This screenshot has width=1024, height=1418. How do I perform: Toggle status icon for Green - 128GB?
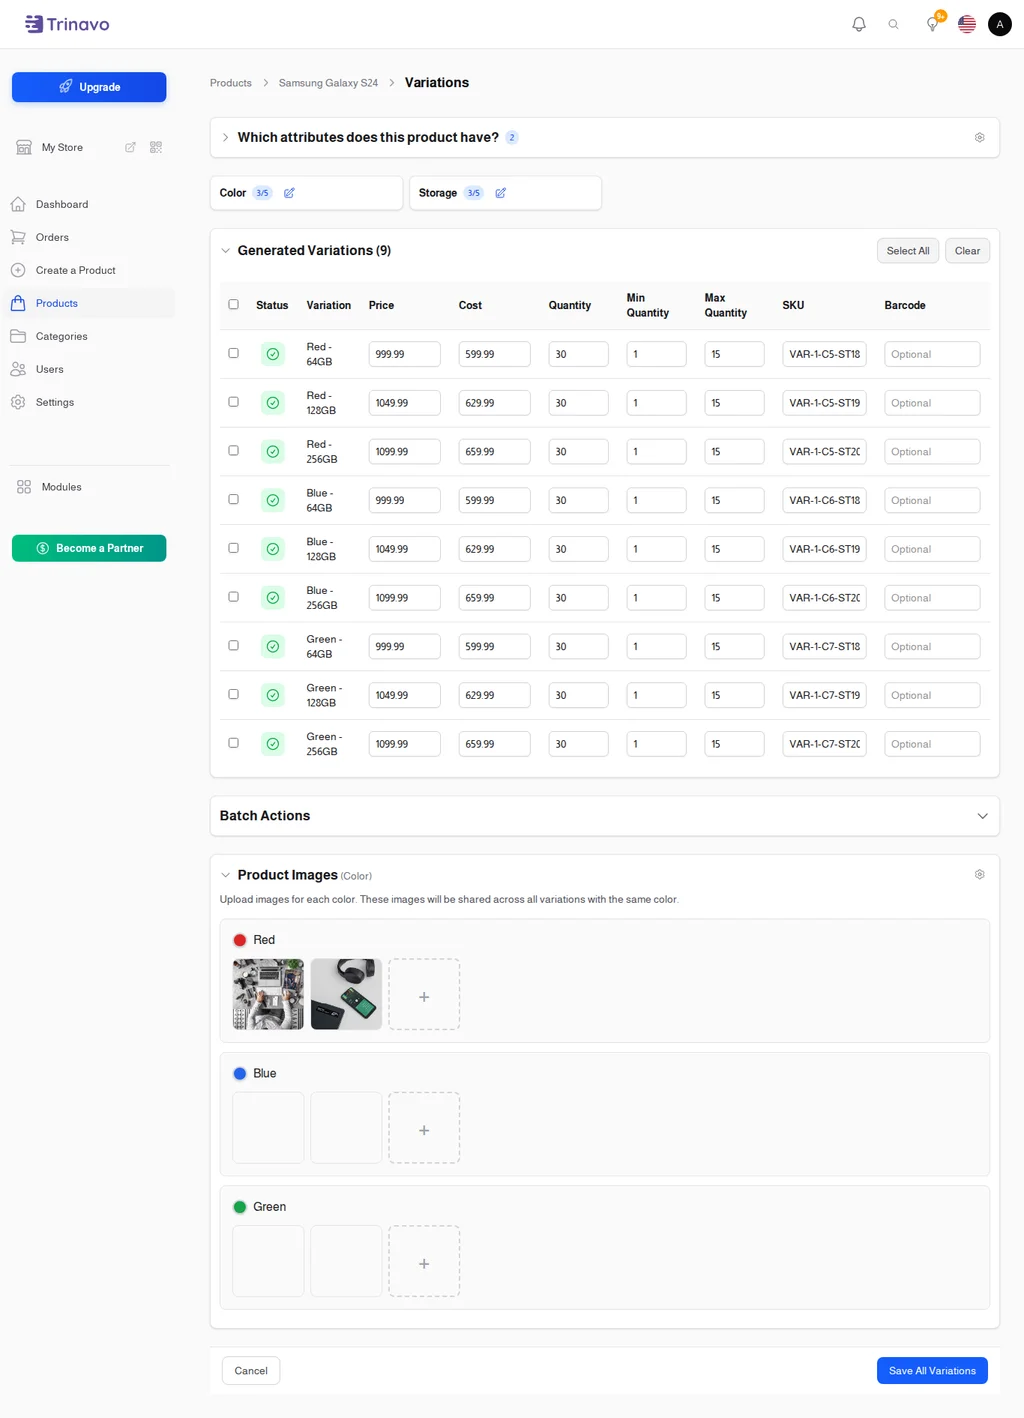pos(272,695)
